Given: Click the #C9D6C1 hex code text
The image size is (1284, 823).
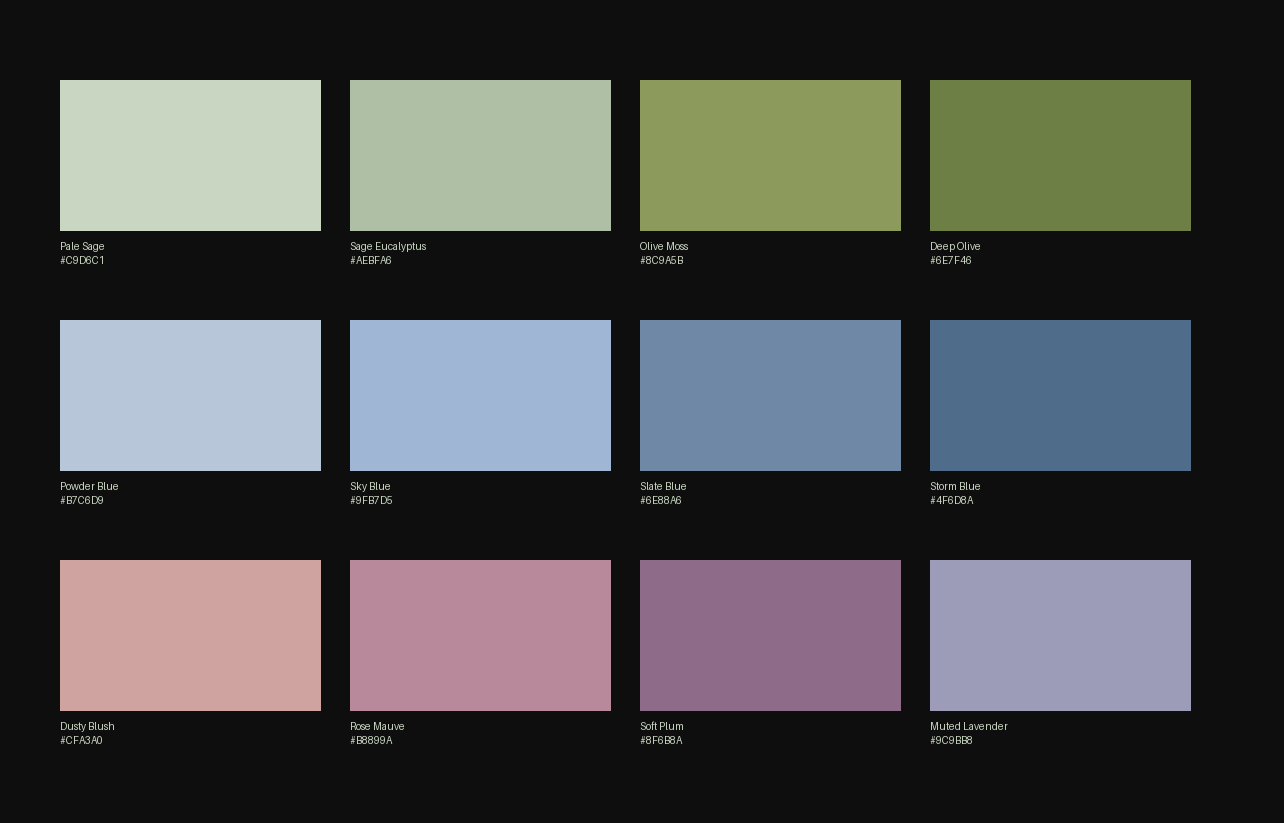Looking at the screenshot, I should [82, 261].
